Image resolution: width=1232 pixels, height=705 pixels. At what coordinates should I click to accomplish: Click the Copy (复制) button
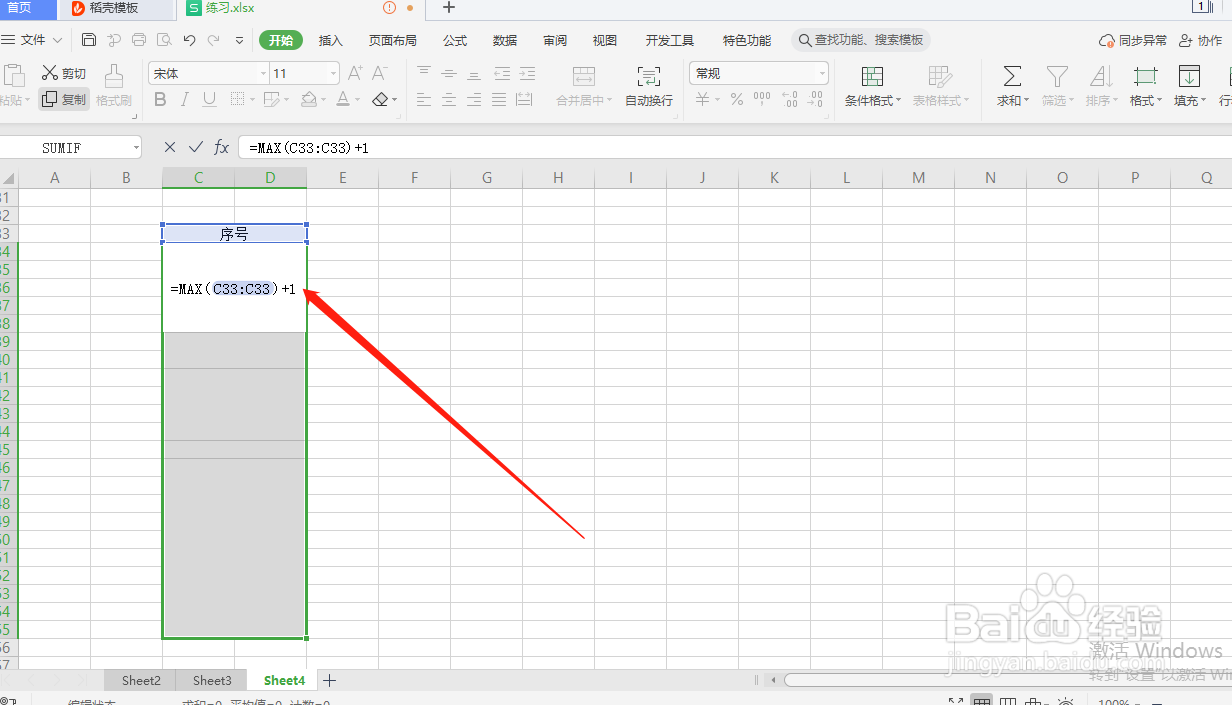[x=64, y=99]
